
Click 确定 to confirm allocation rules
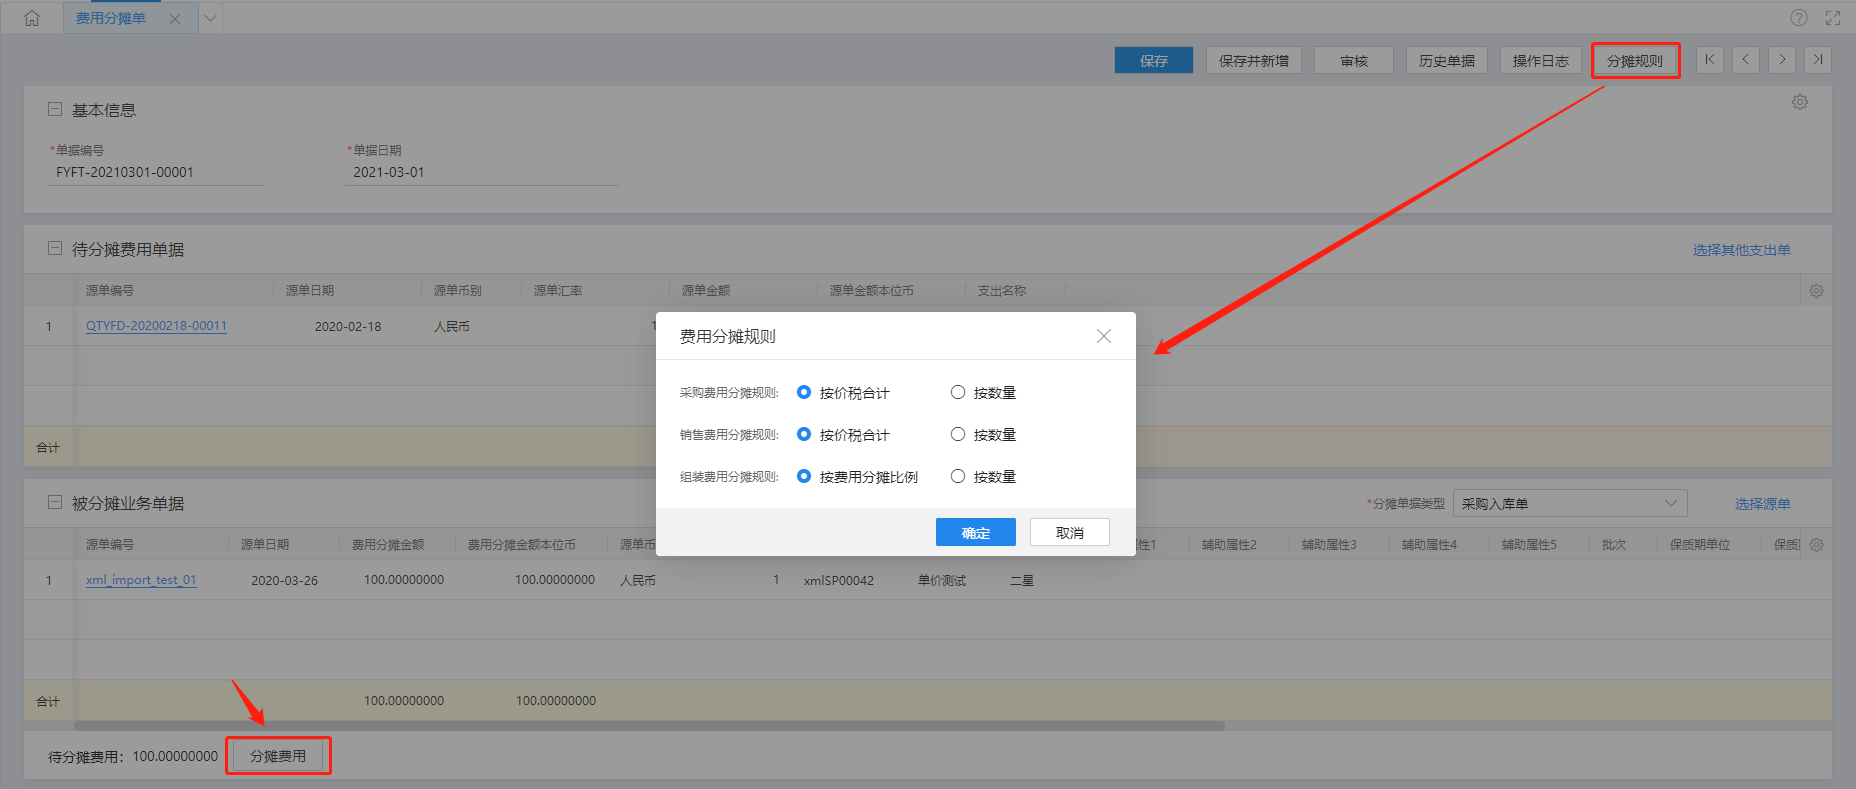pyautogui.click(x=975, y=532)
